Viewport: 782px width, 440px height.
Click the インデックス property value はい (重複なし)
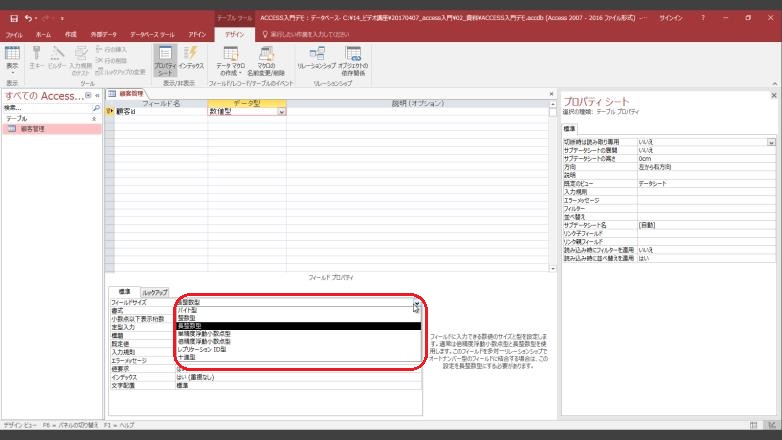299,377
